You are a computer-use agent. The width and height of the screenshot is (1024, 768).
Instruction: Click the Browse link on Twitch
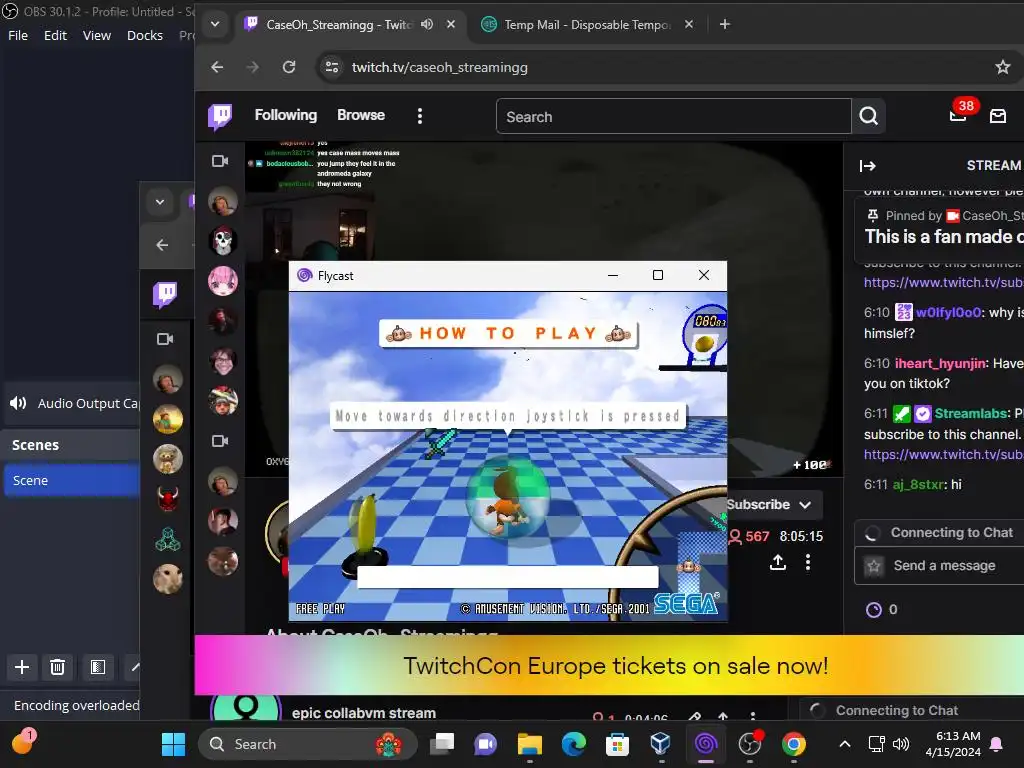(360, 115)
